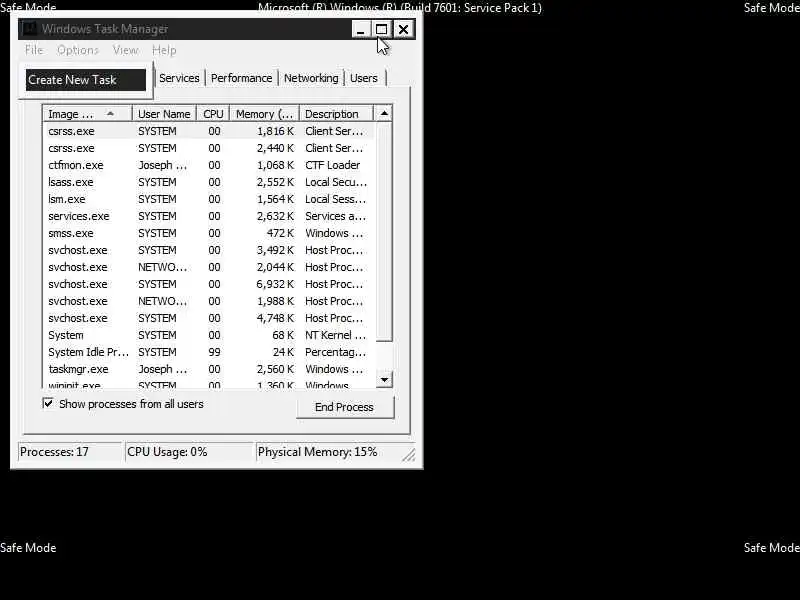Select csrss.exe using 1,816 K memory

[x=209, y=131]
